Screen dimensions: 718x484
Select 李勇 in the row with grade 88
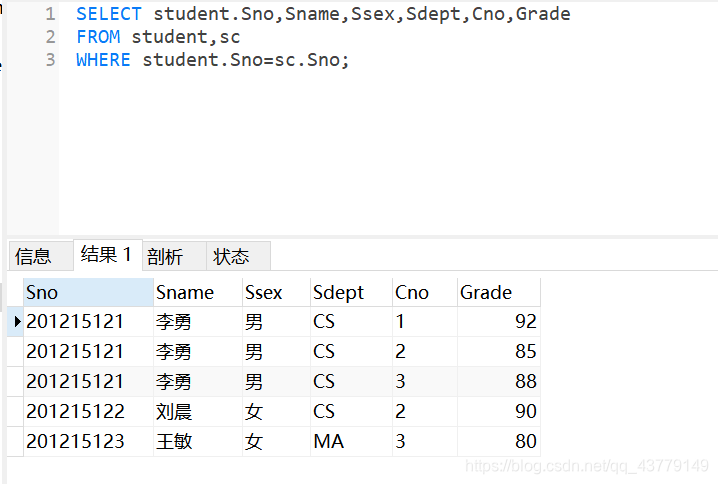pyautogui.click(x=198, y=381)
